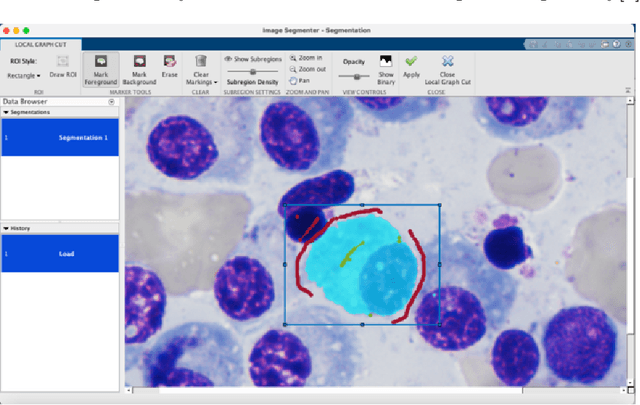
Task: Click Zoom in tool
Action: [x=306, y=58]
